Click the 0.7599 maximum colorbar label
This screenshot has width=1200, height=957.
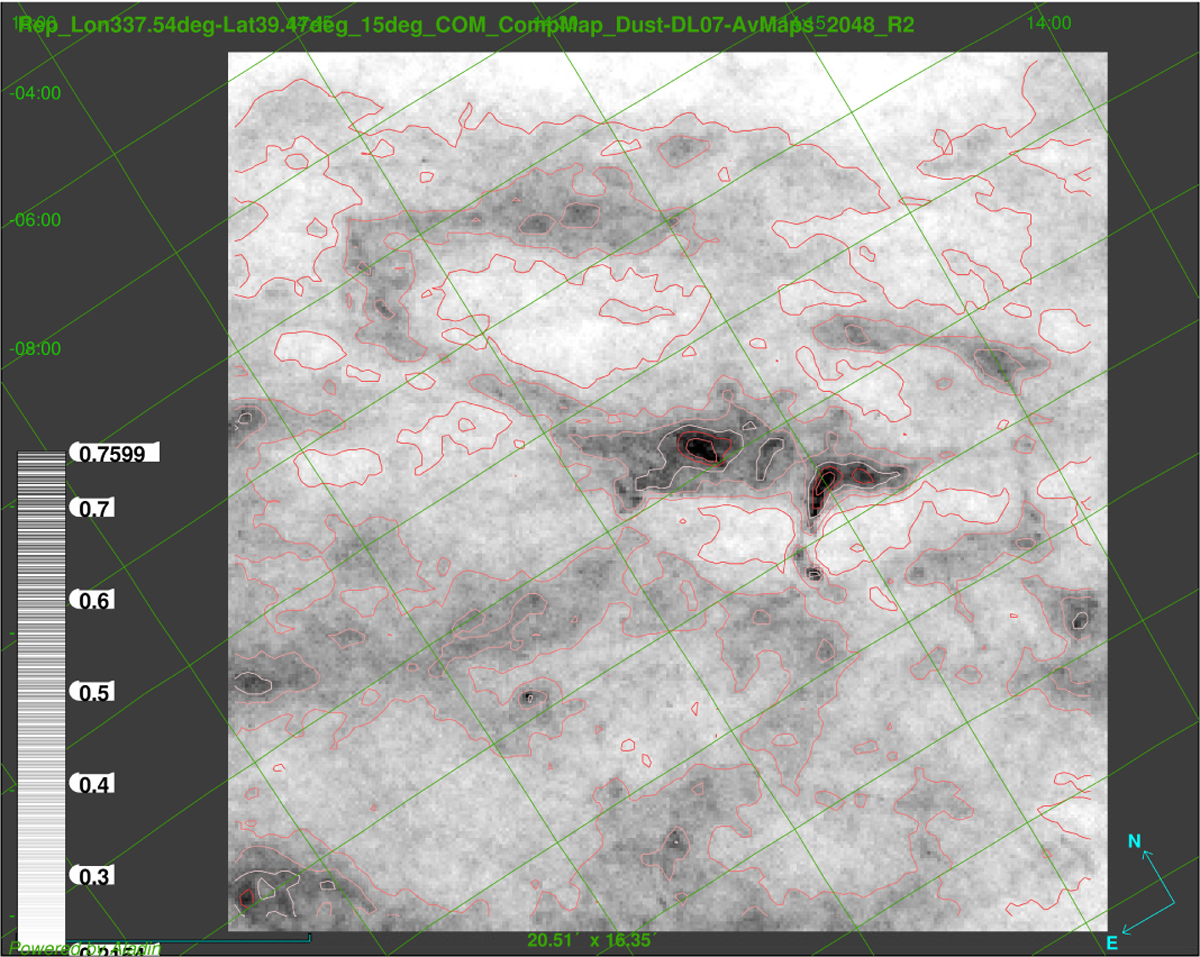(114, 454)
